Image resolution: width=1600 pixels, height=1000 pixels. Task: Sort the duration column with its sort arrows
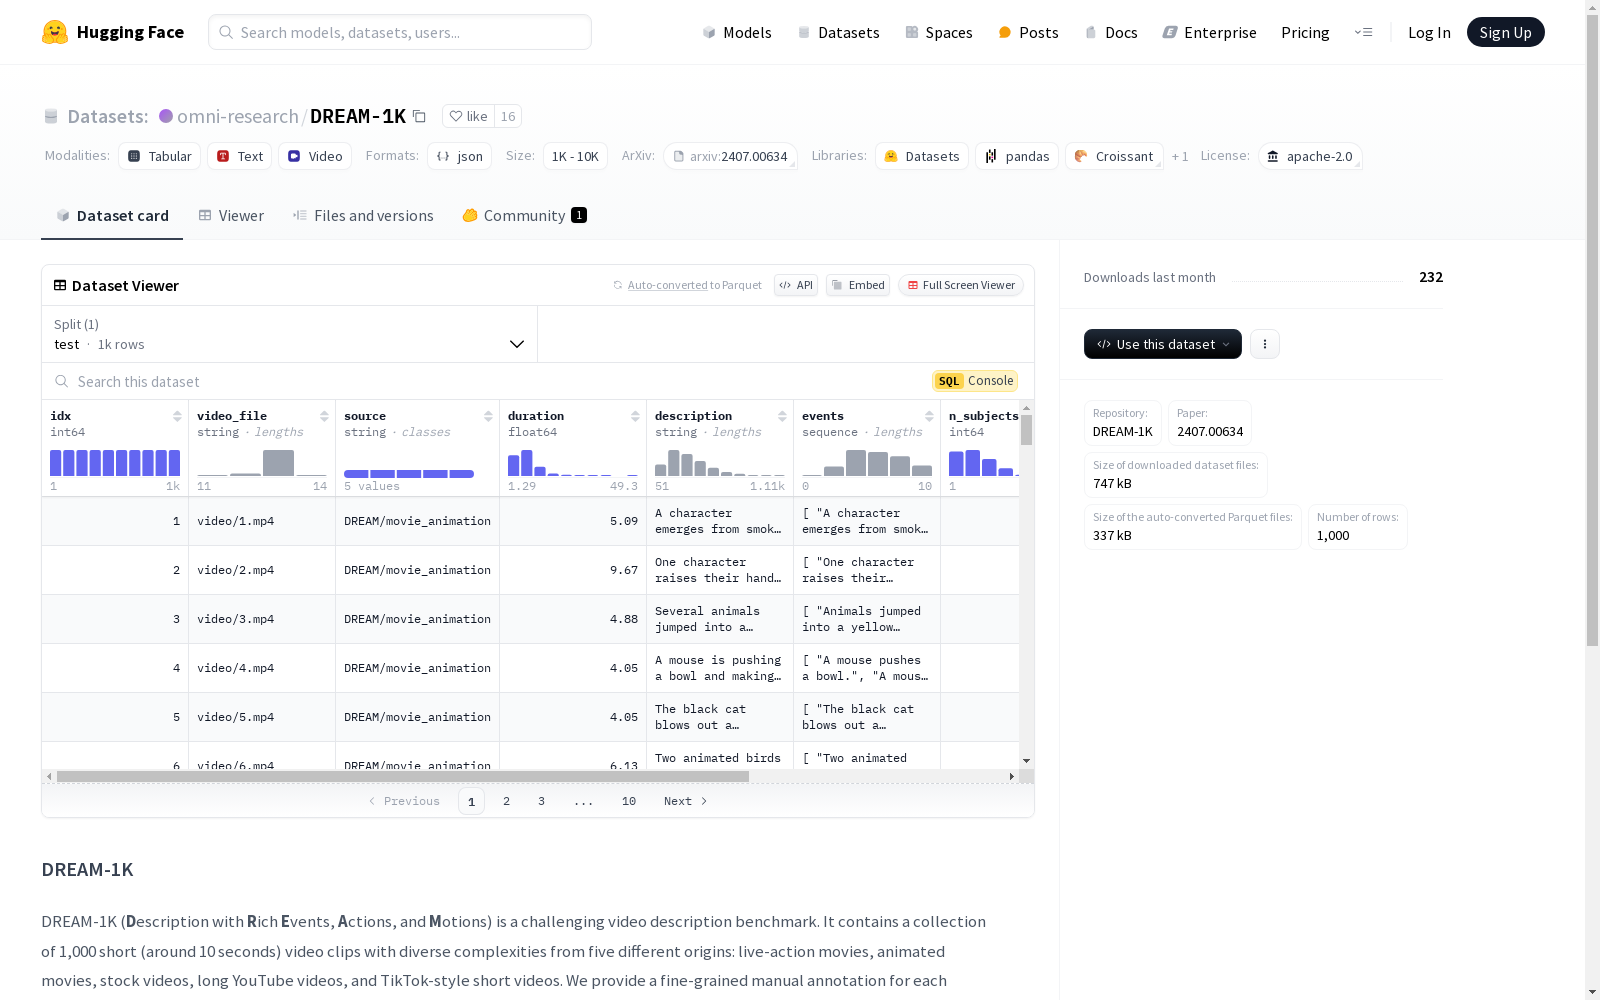pos(635,416)
